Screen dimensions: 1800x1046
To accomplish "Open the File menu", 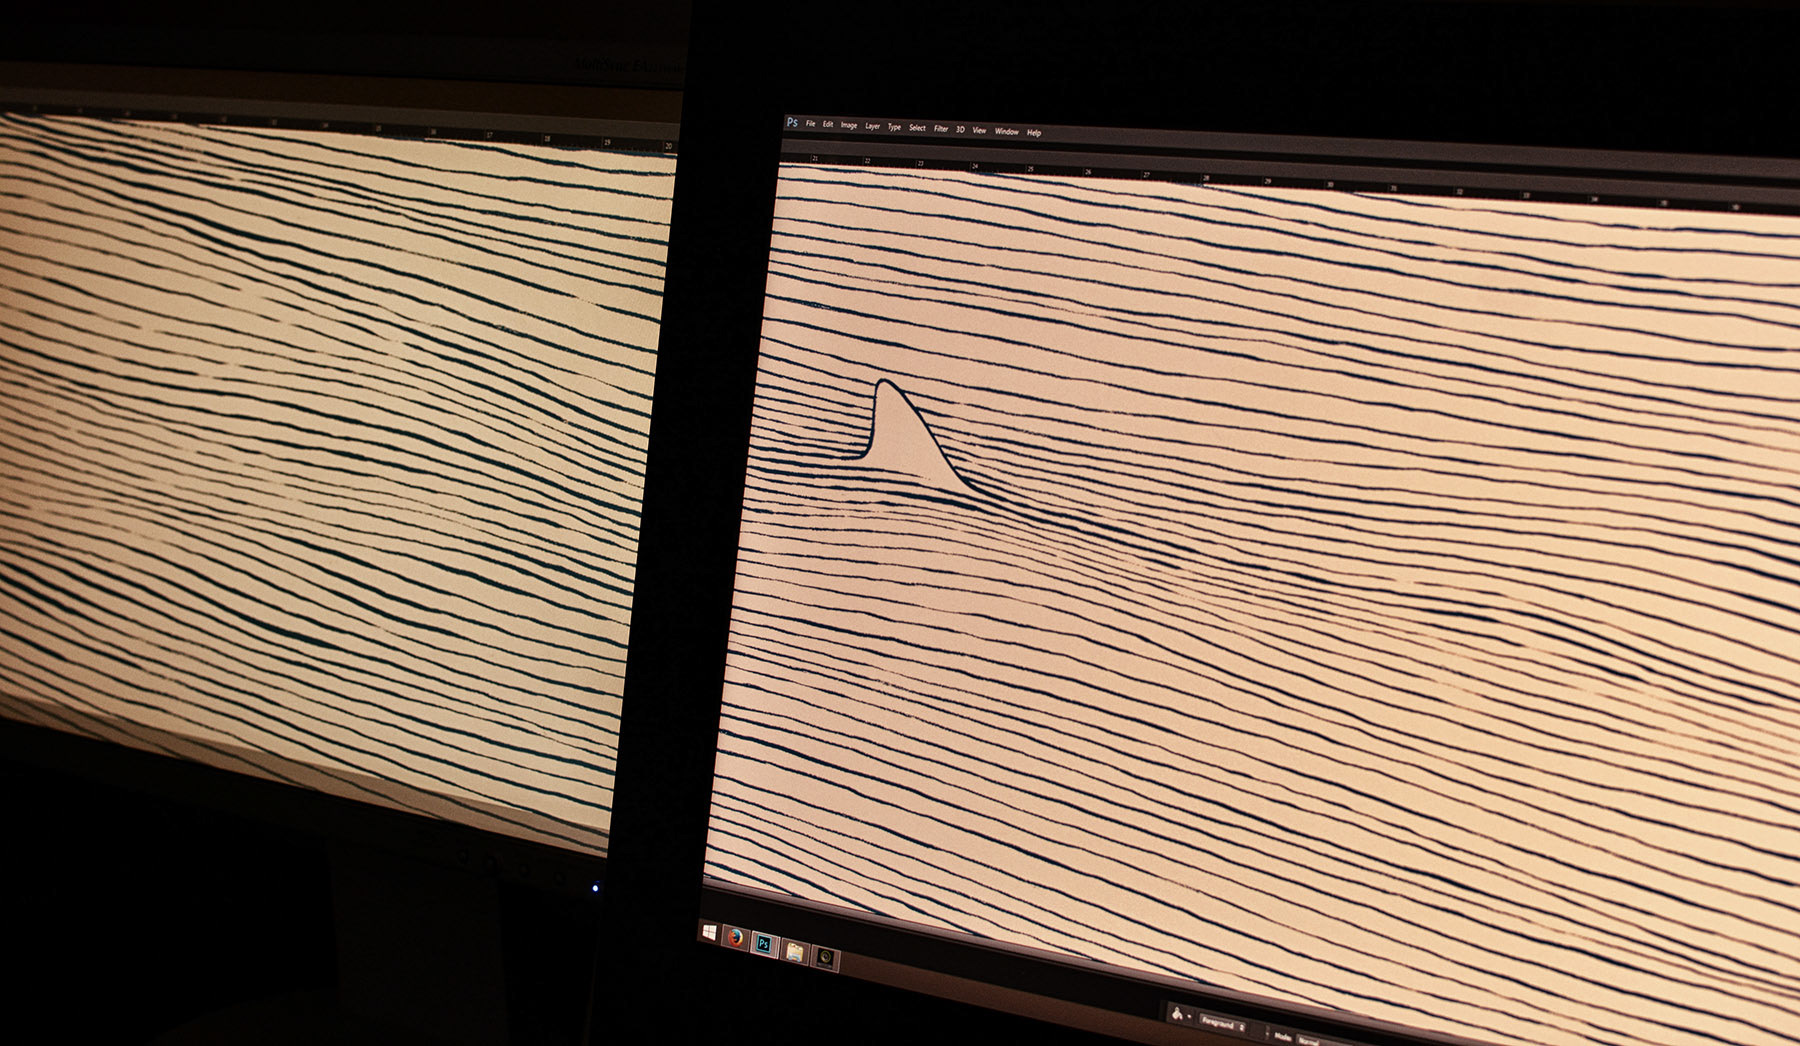I will [x=810, y=124].
